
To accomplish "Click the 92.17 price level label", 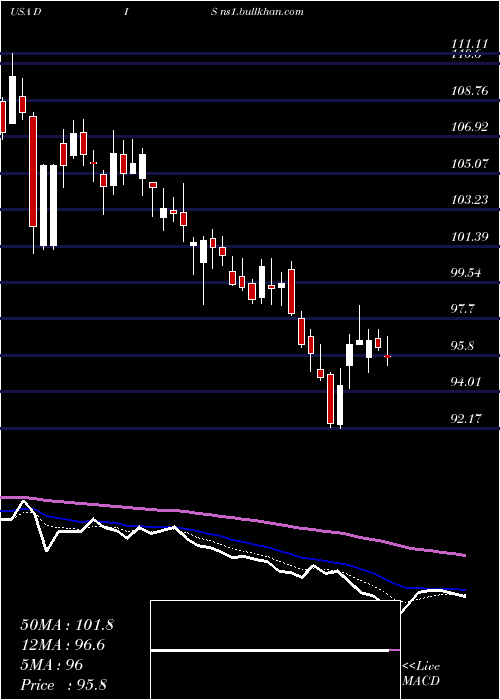I will coord(466,418).
